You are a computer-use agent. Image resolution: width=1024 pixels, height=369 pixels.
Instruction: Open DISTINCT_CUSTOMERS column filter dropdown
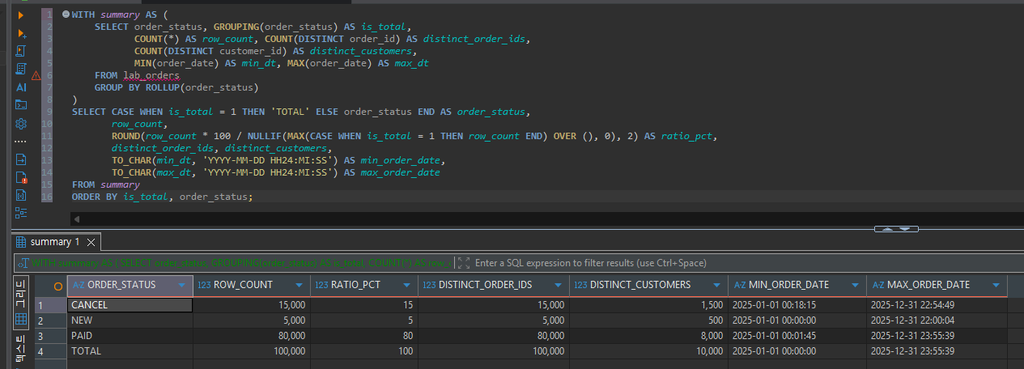click(717, 285)
